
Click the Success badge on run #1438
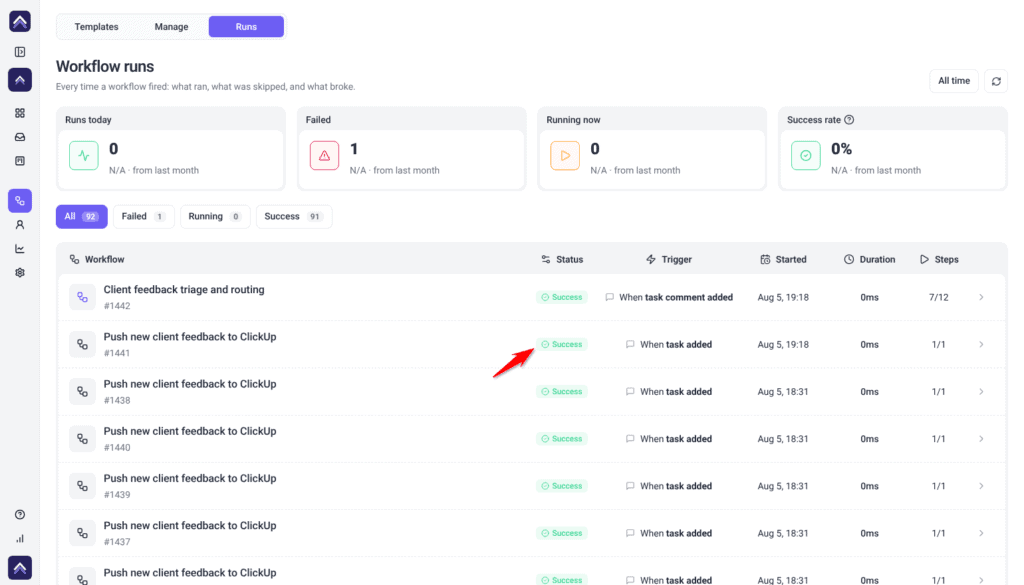click(x=562, y=392)
